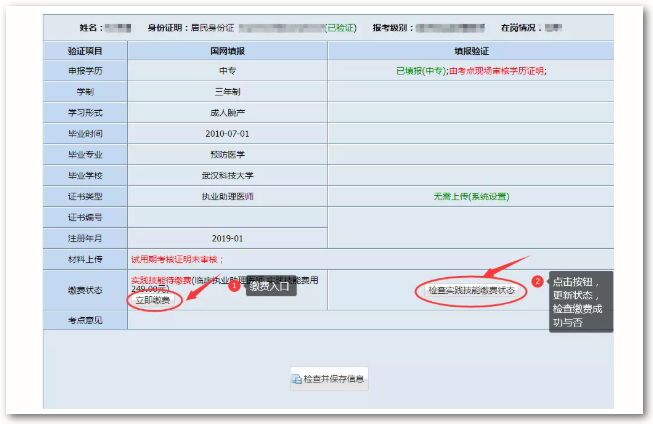Click the 点击按钮更新状态 callout note
This screenshot has height=424, width=653.
580,302
